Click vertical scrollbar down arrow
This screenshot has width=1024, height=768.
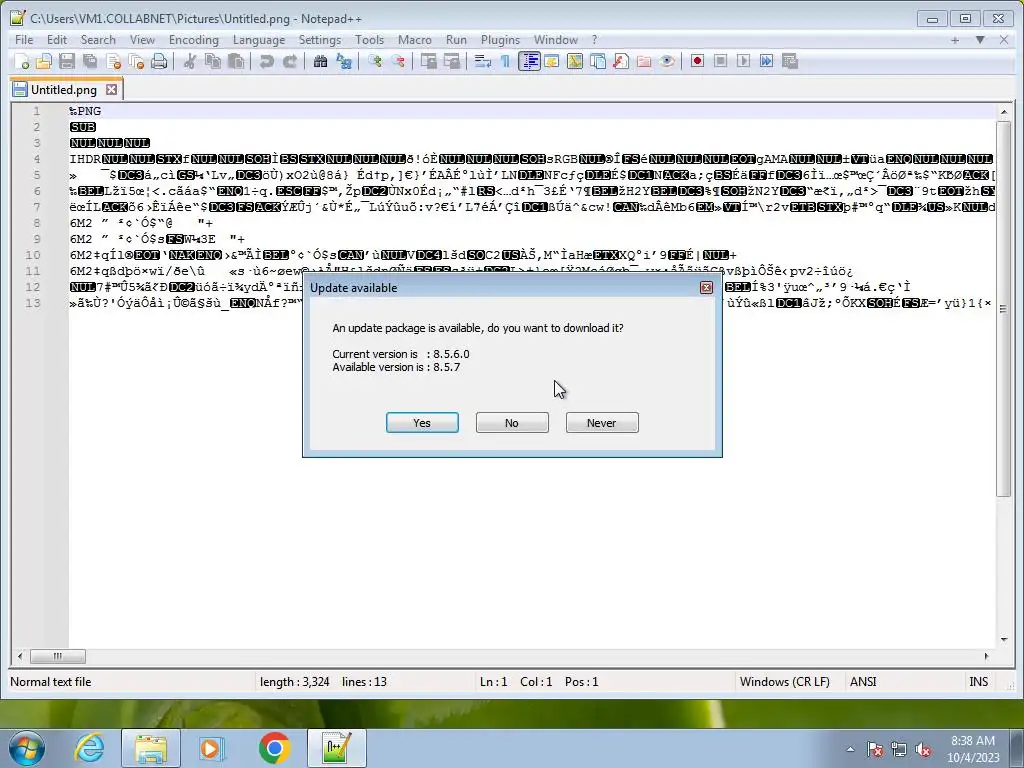tap(1004, 640)
